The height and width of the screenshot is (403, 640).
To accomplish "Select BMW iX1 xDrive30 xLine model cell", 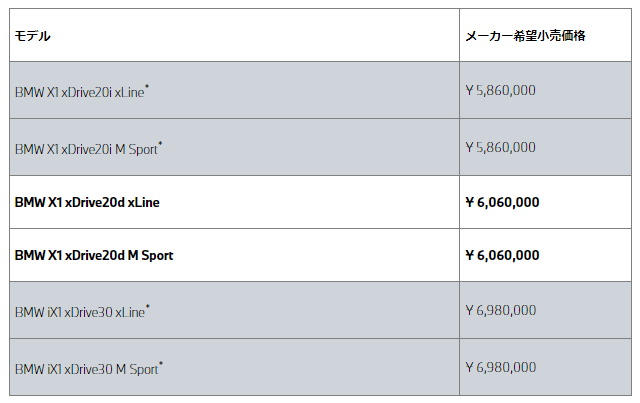I will (x=234, y=310).
